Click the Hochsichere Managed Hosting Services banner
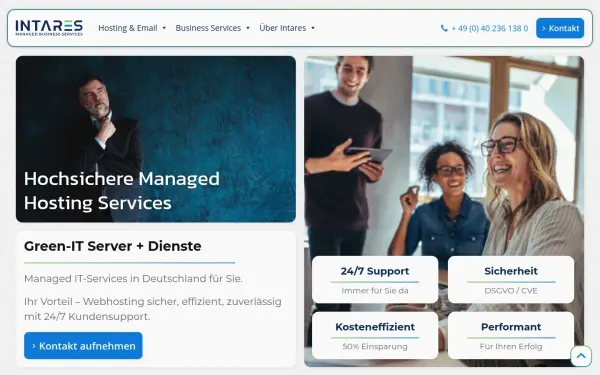This screenshot has width=600, height=375. 156,139
